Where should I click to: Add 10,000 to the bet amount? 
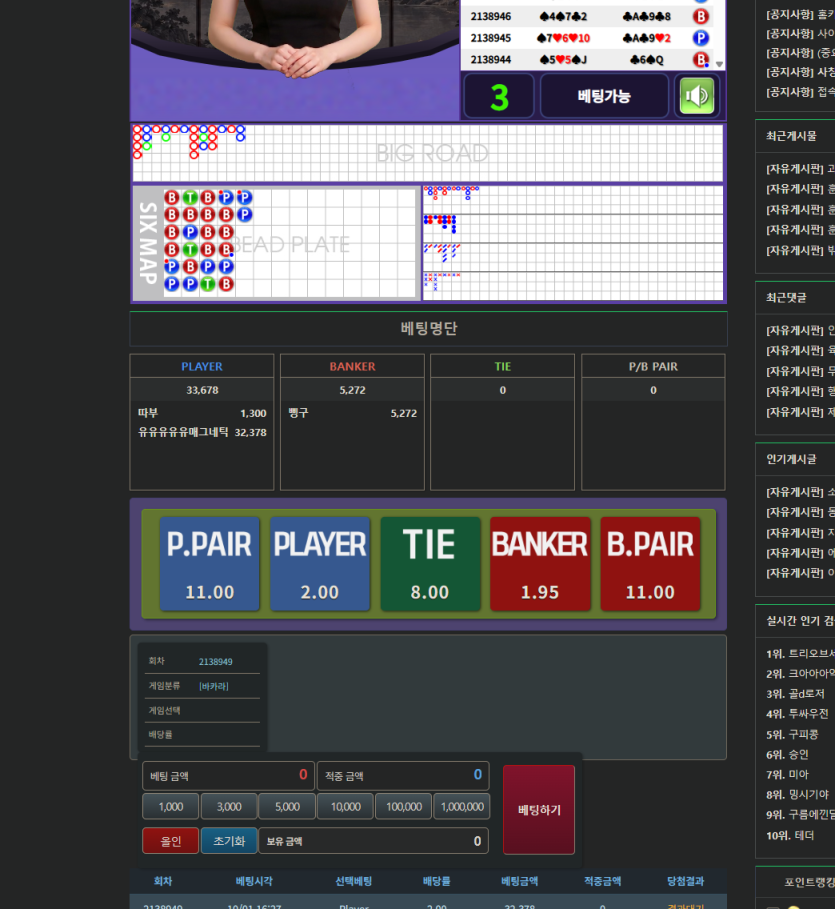pyautogui.click(x=346, y=806)
